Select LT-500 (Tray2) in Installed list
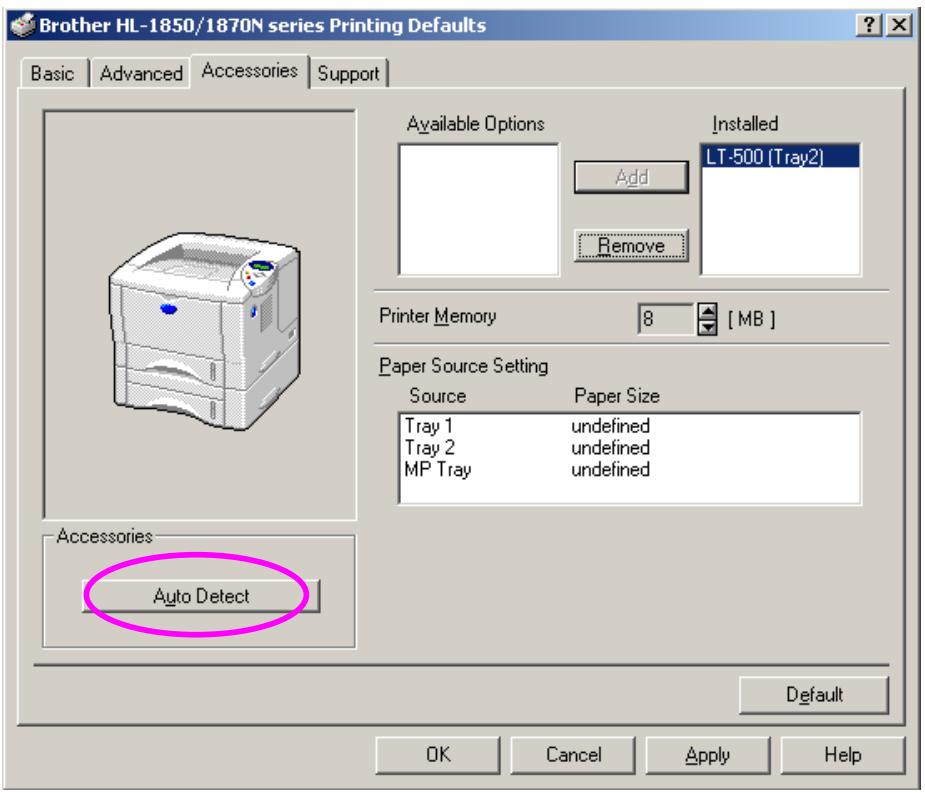Screen dimensions: 925x793 click(x=780, y=157)
